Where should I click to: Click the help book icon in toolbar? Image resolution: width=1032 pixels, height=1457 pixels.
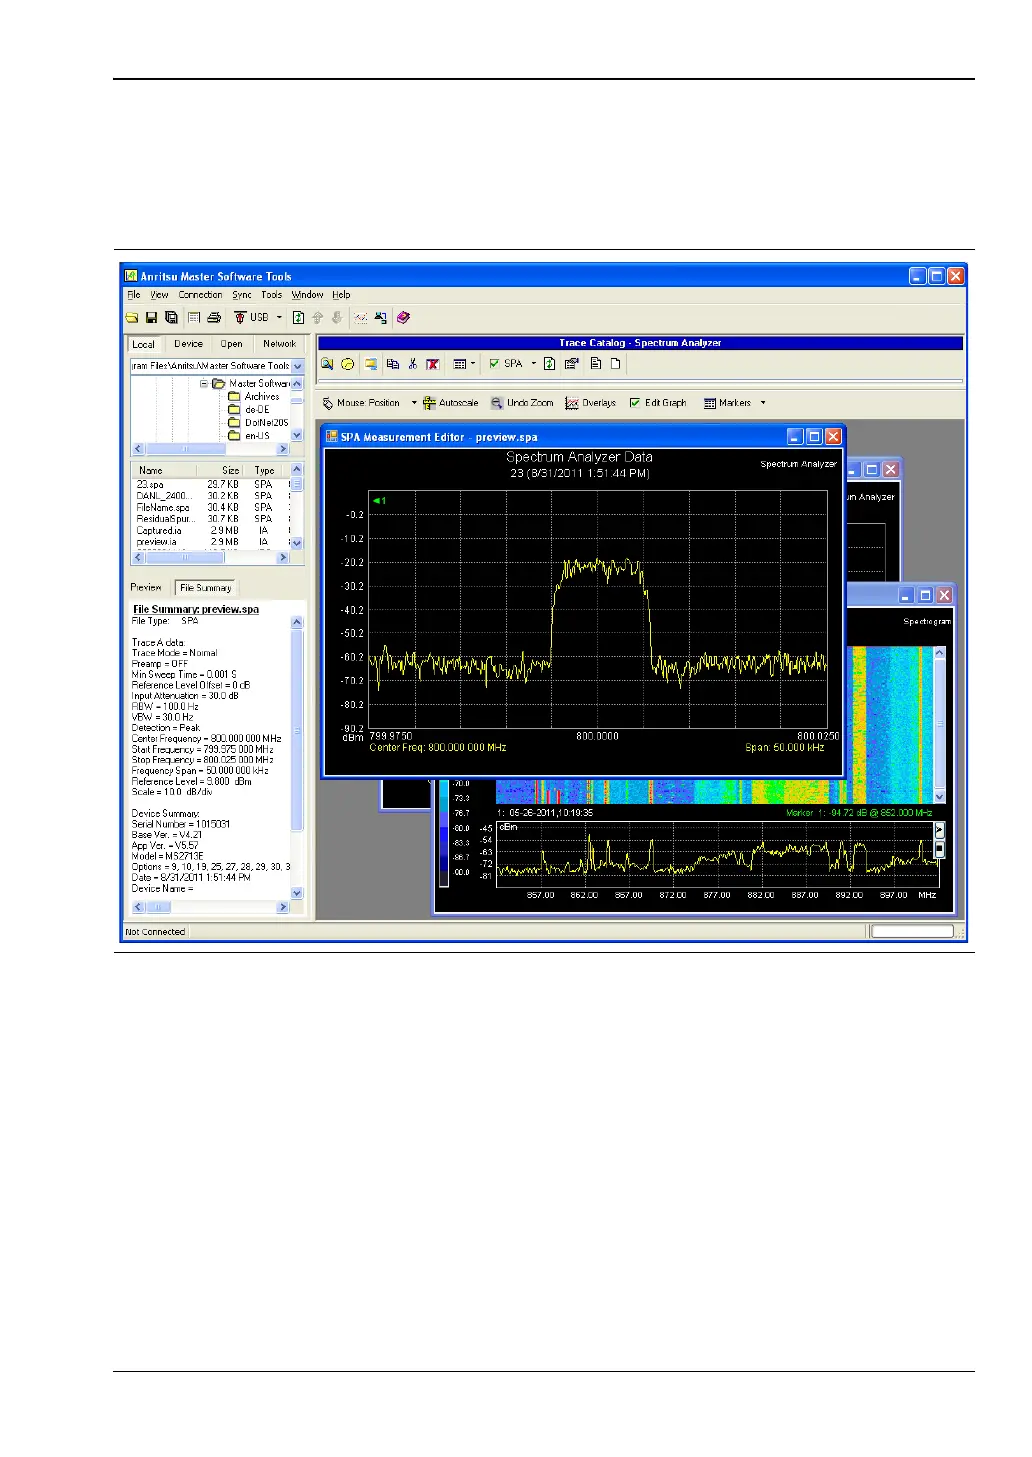[x=403, y=318]
